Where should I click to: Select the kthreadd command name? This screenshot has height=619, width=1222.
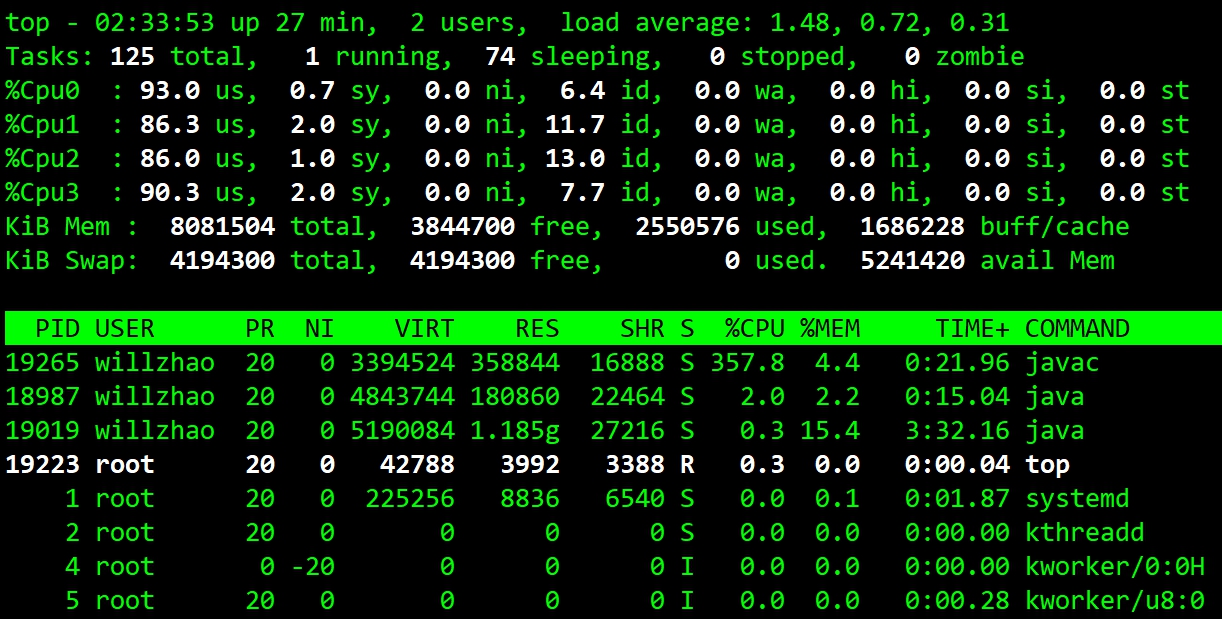pos(1085,532)
